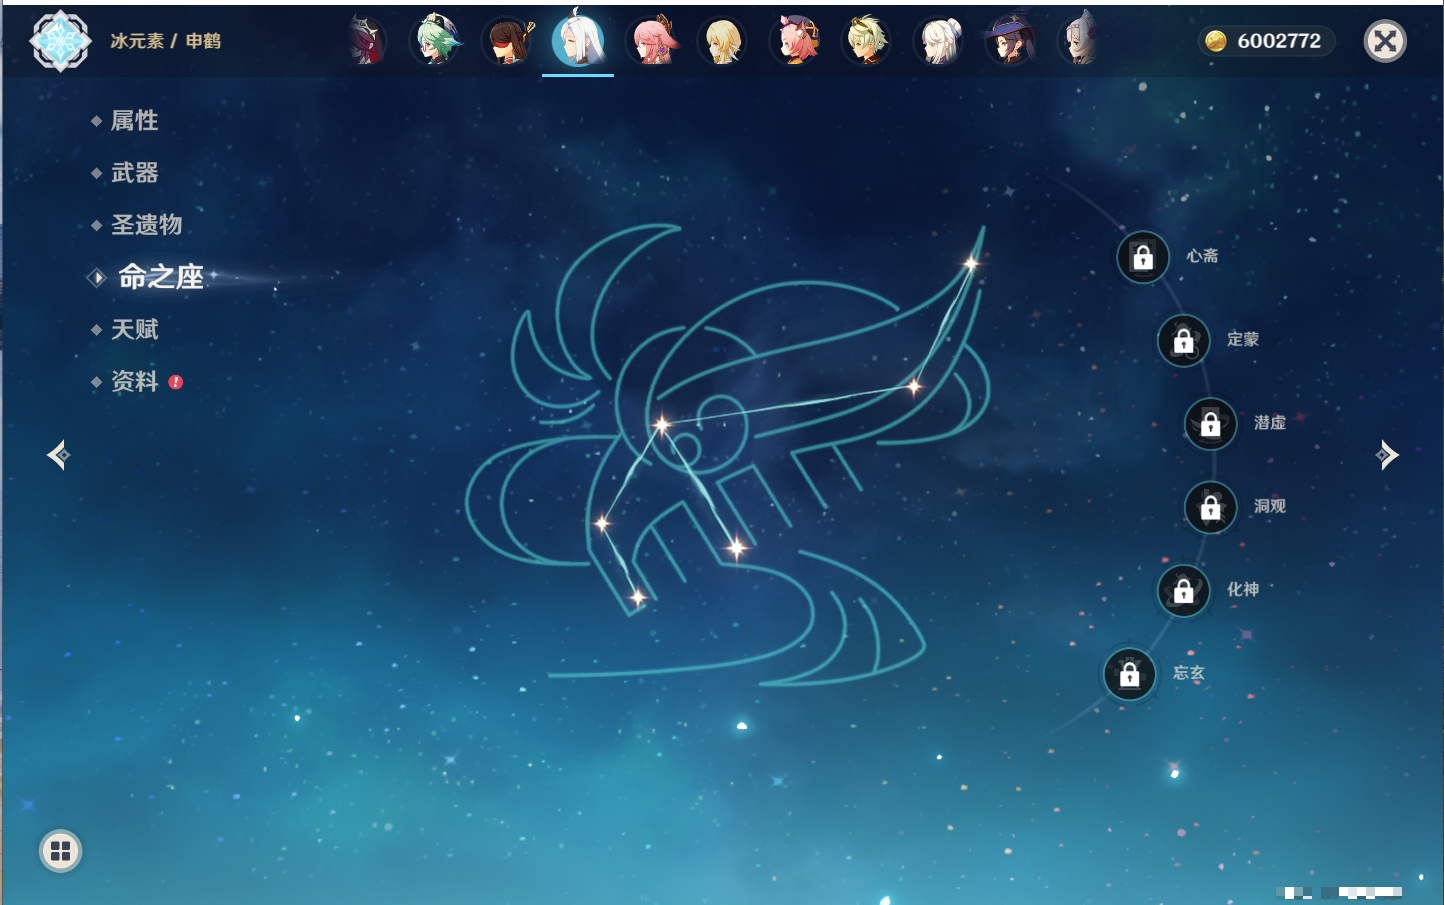Click the Mora coin icon

[1216, 41]
